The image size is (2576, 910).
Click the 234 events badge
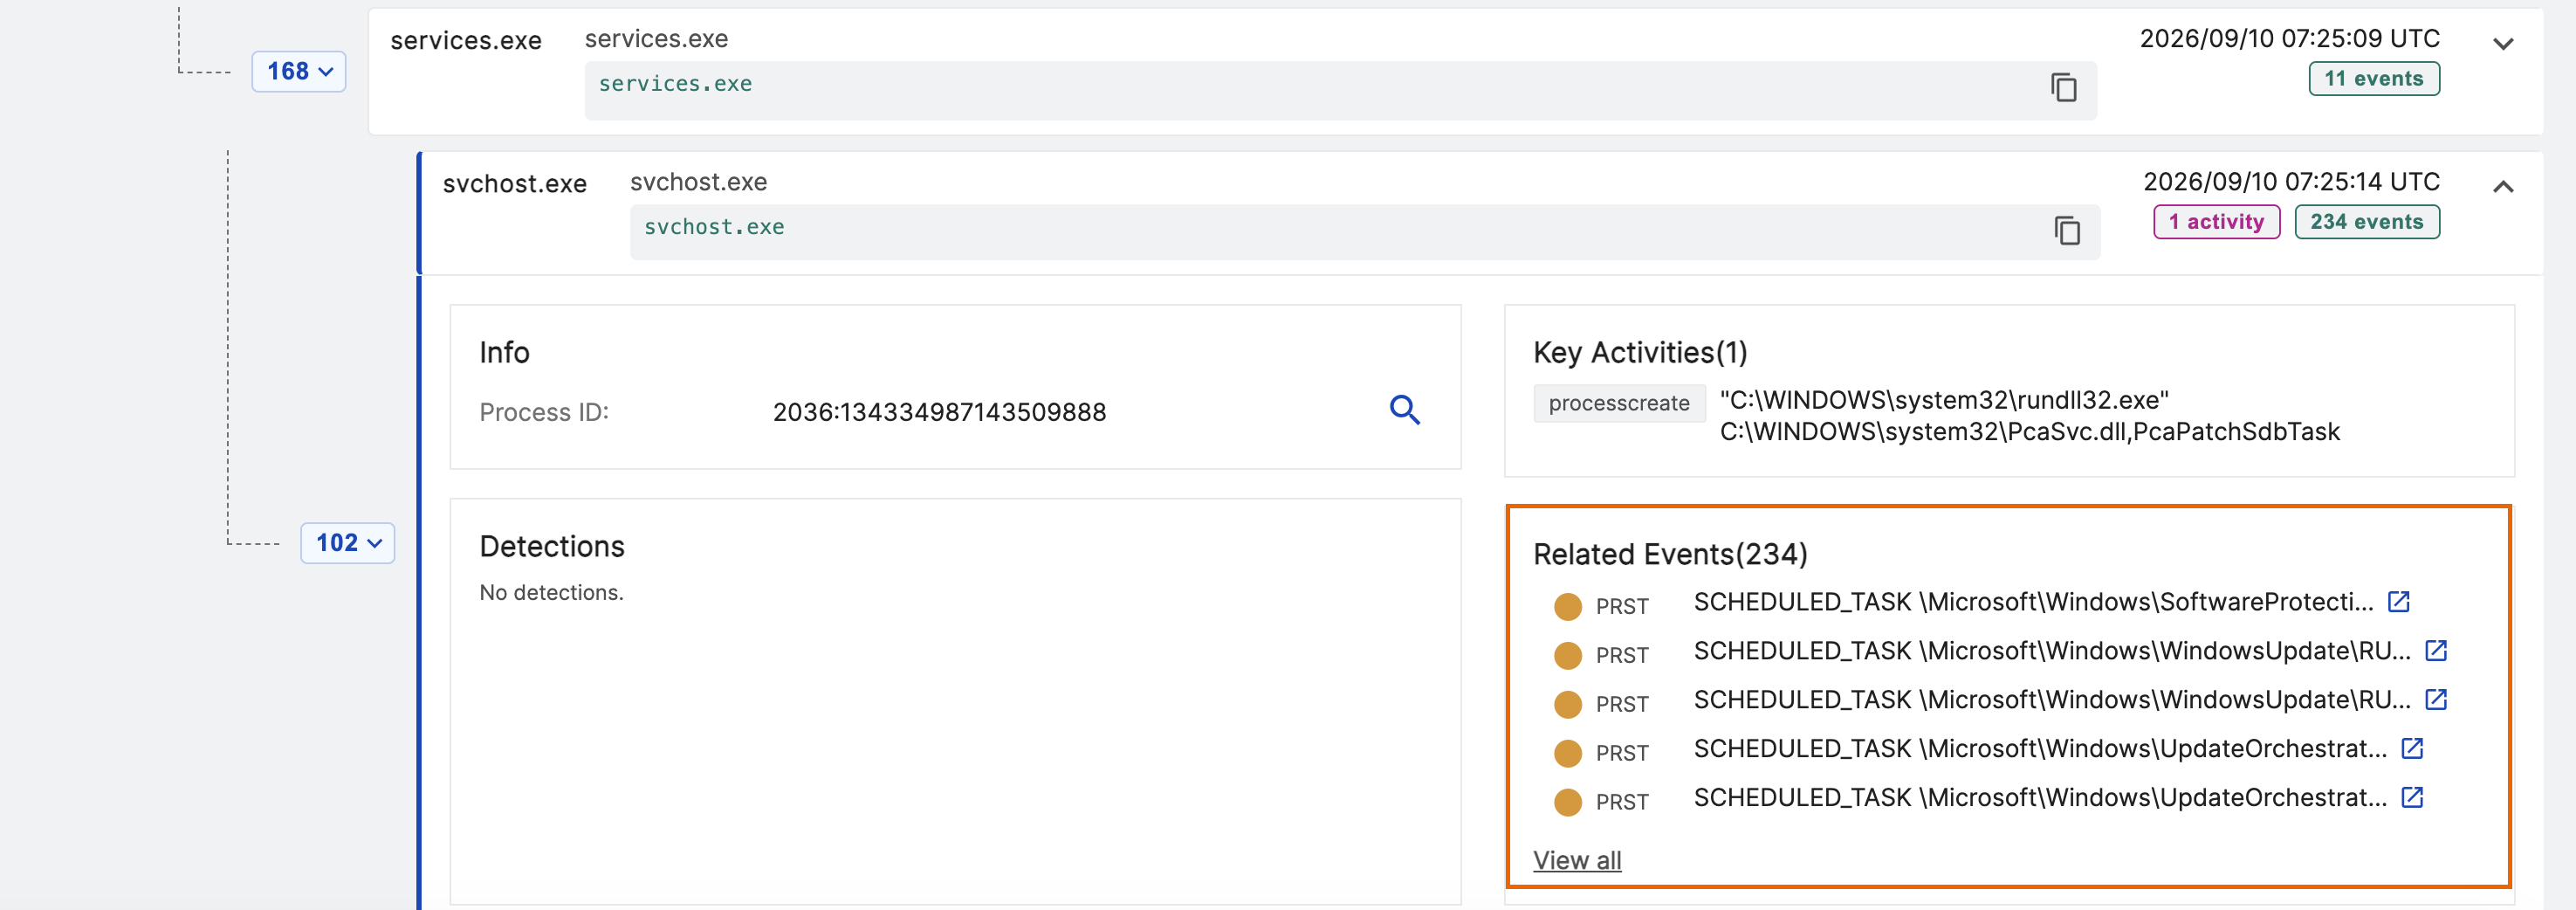(x=2366, y=222)
